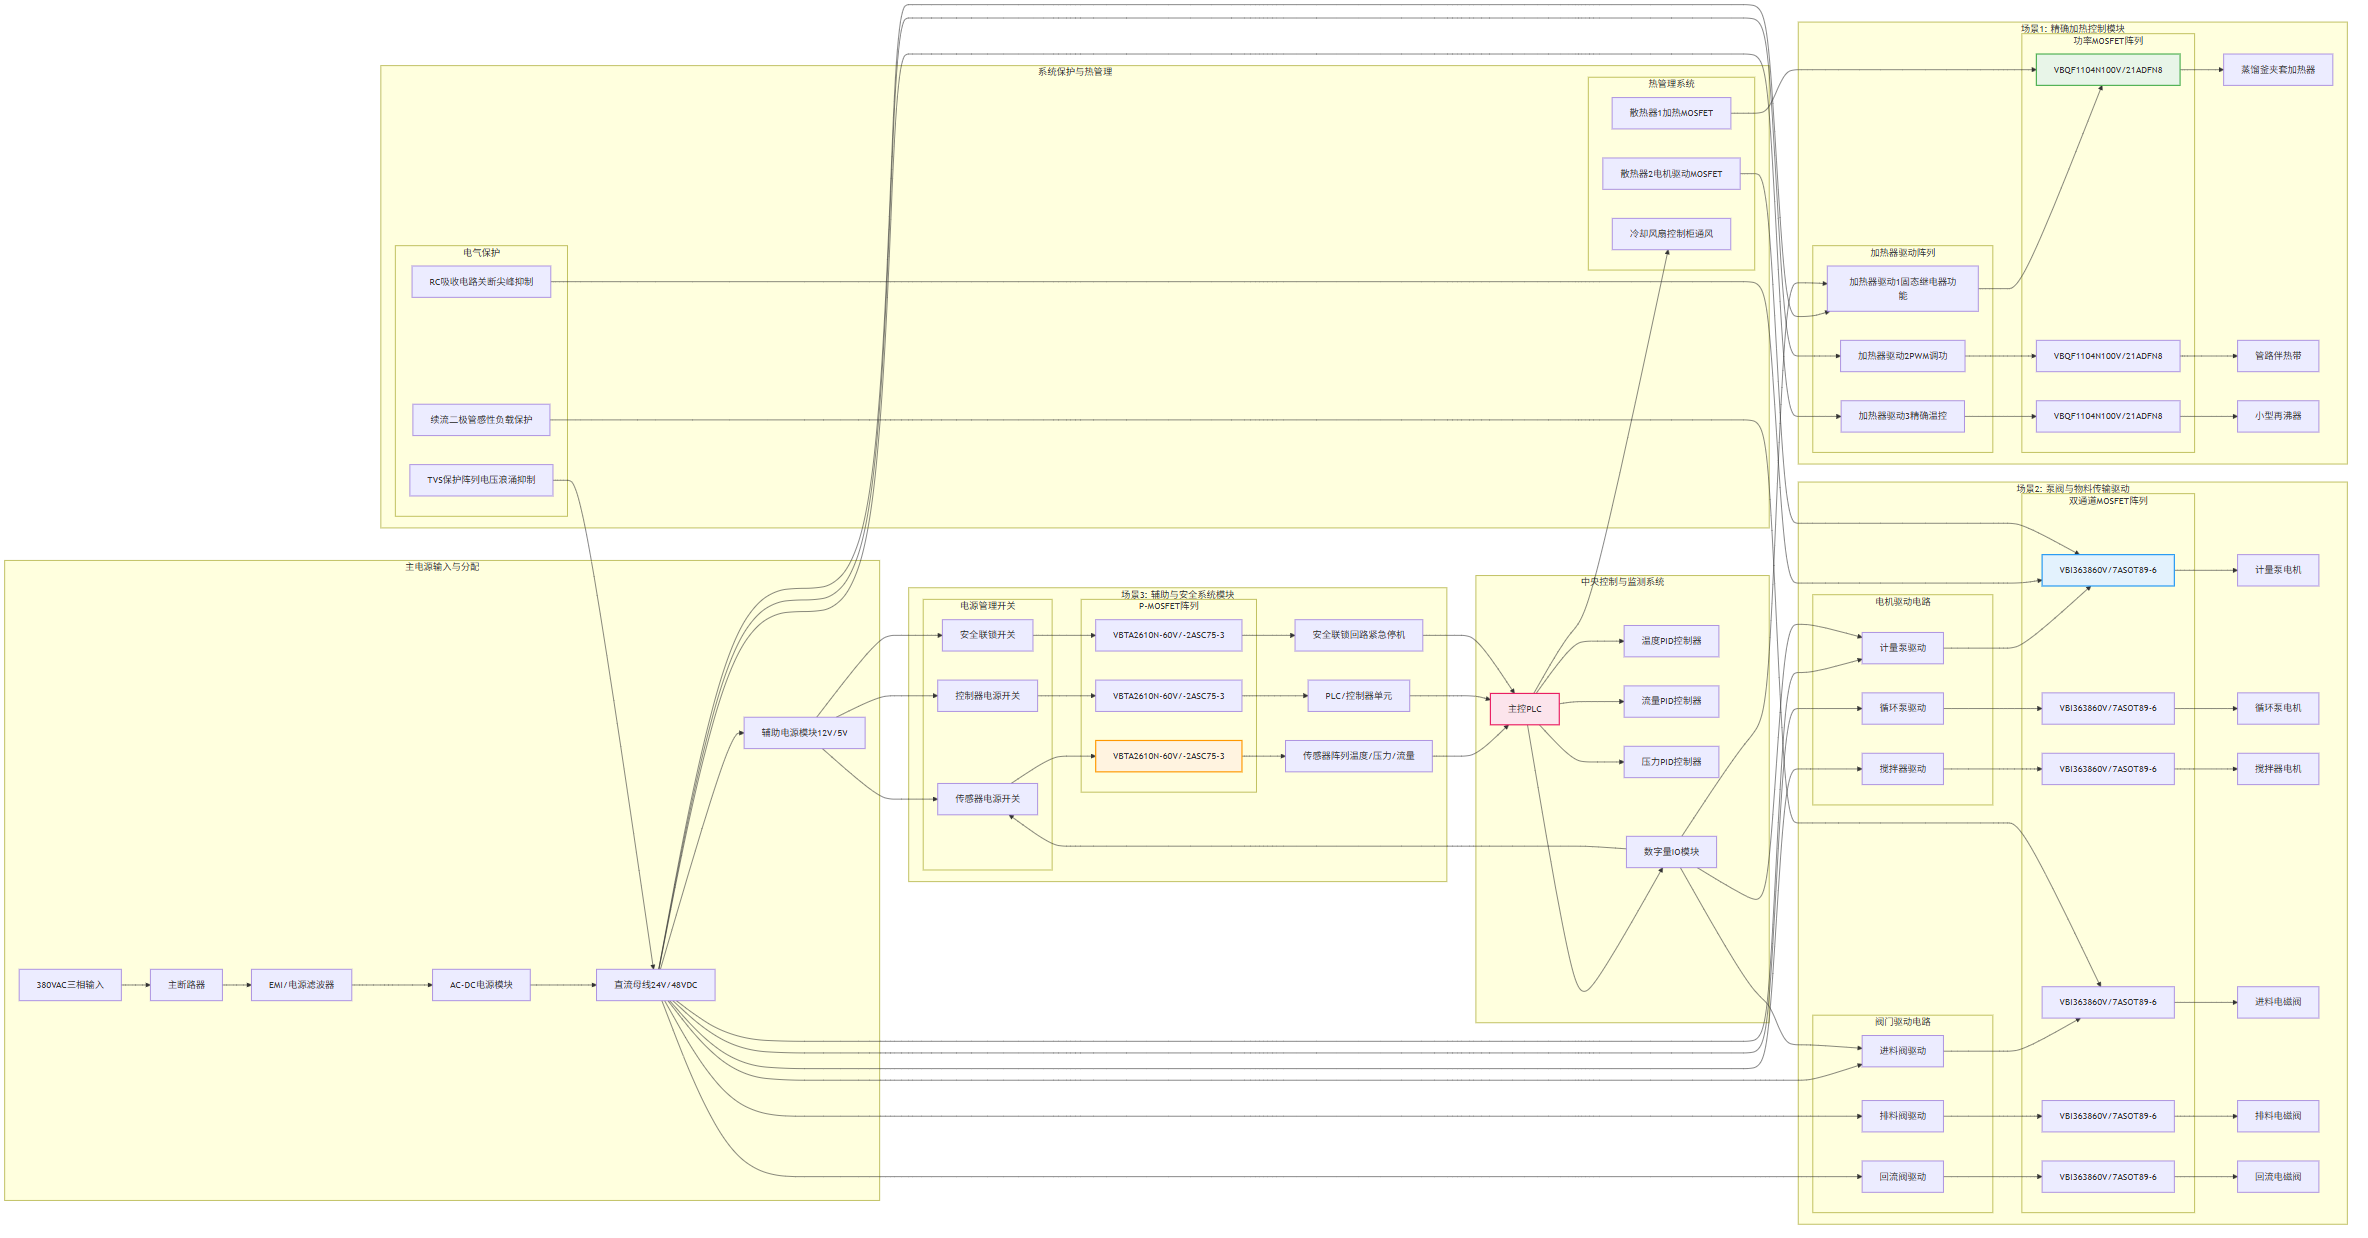Click the '计量泵电机' block

coord(2278,570)
